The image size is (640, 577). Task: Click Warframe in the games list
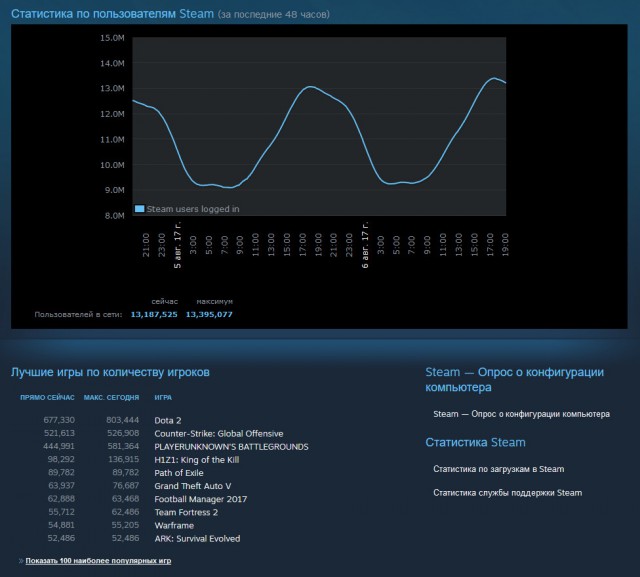[x=174, y=525]
